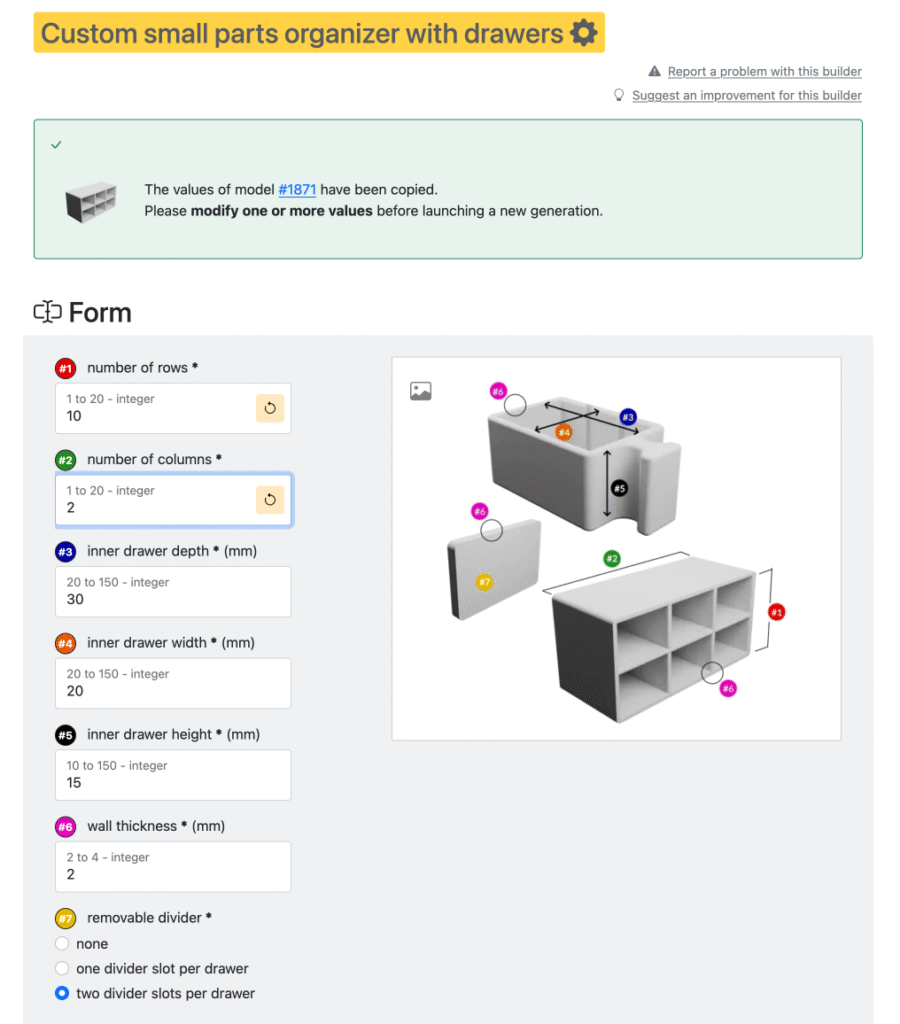
Task: Reset the number of rows value
Action: point(270,408)
